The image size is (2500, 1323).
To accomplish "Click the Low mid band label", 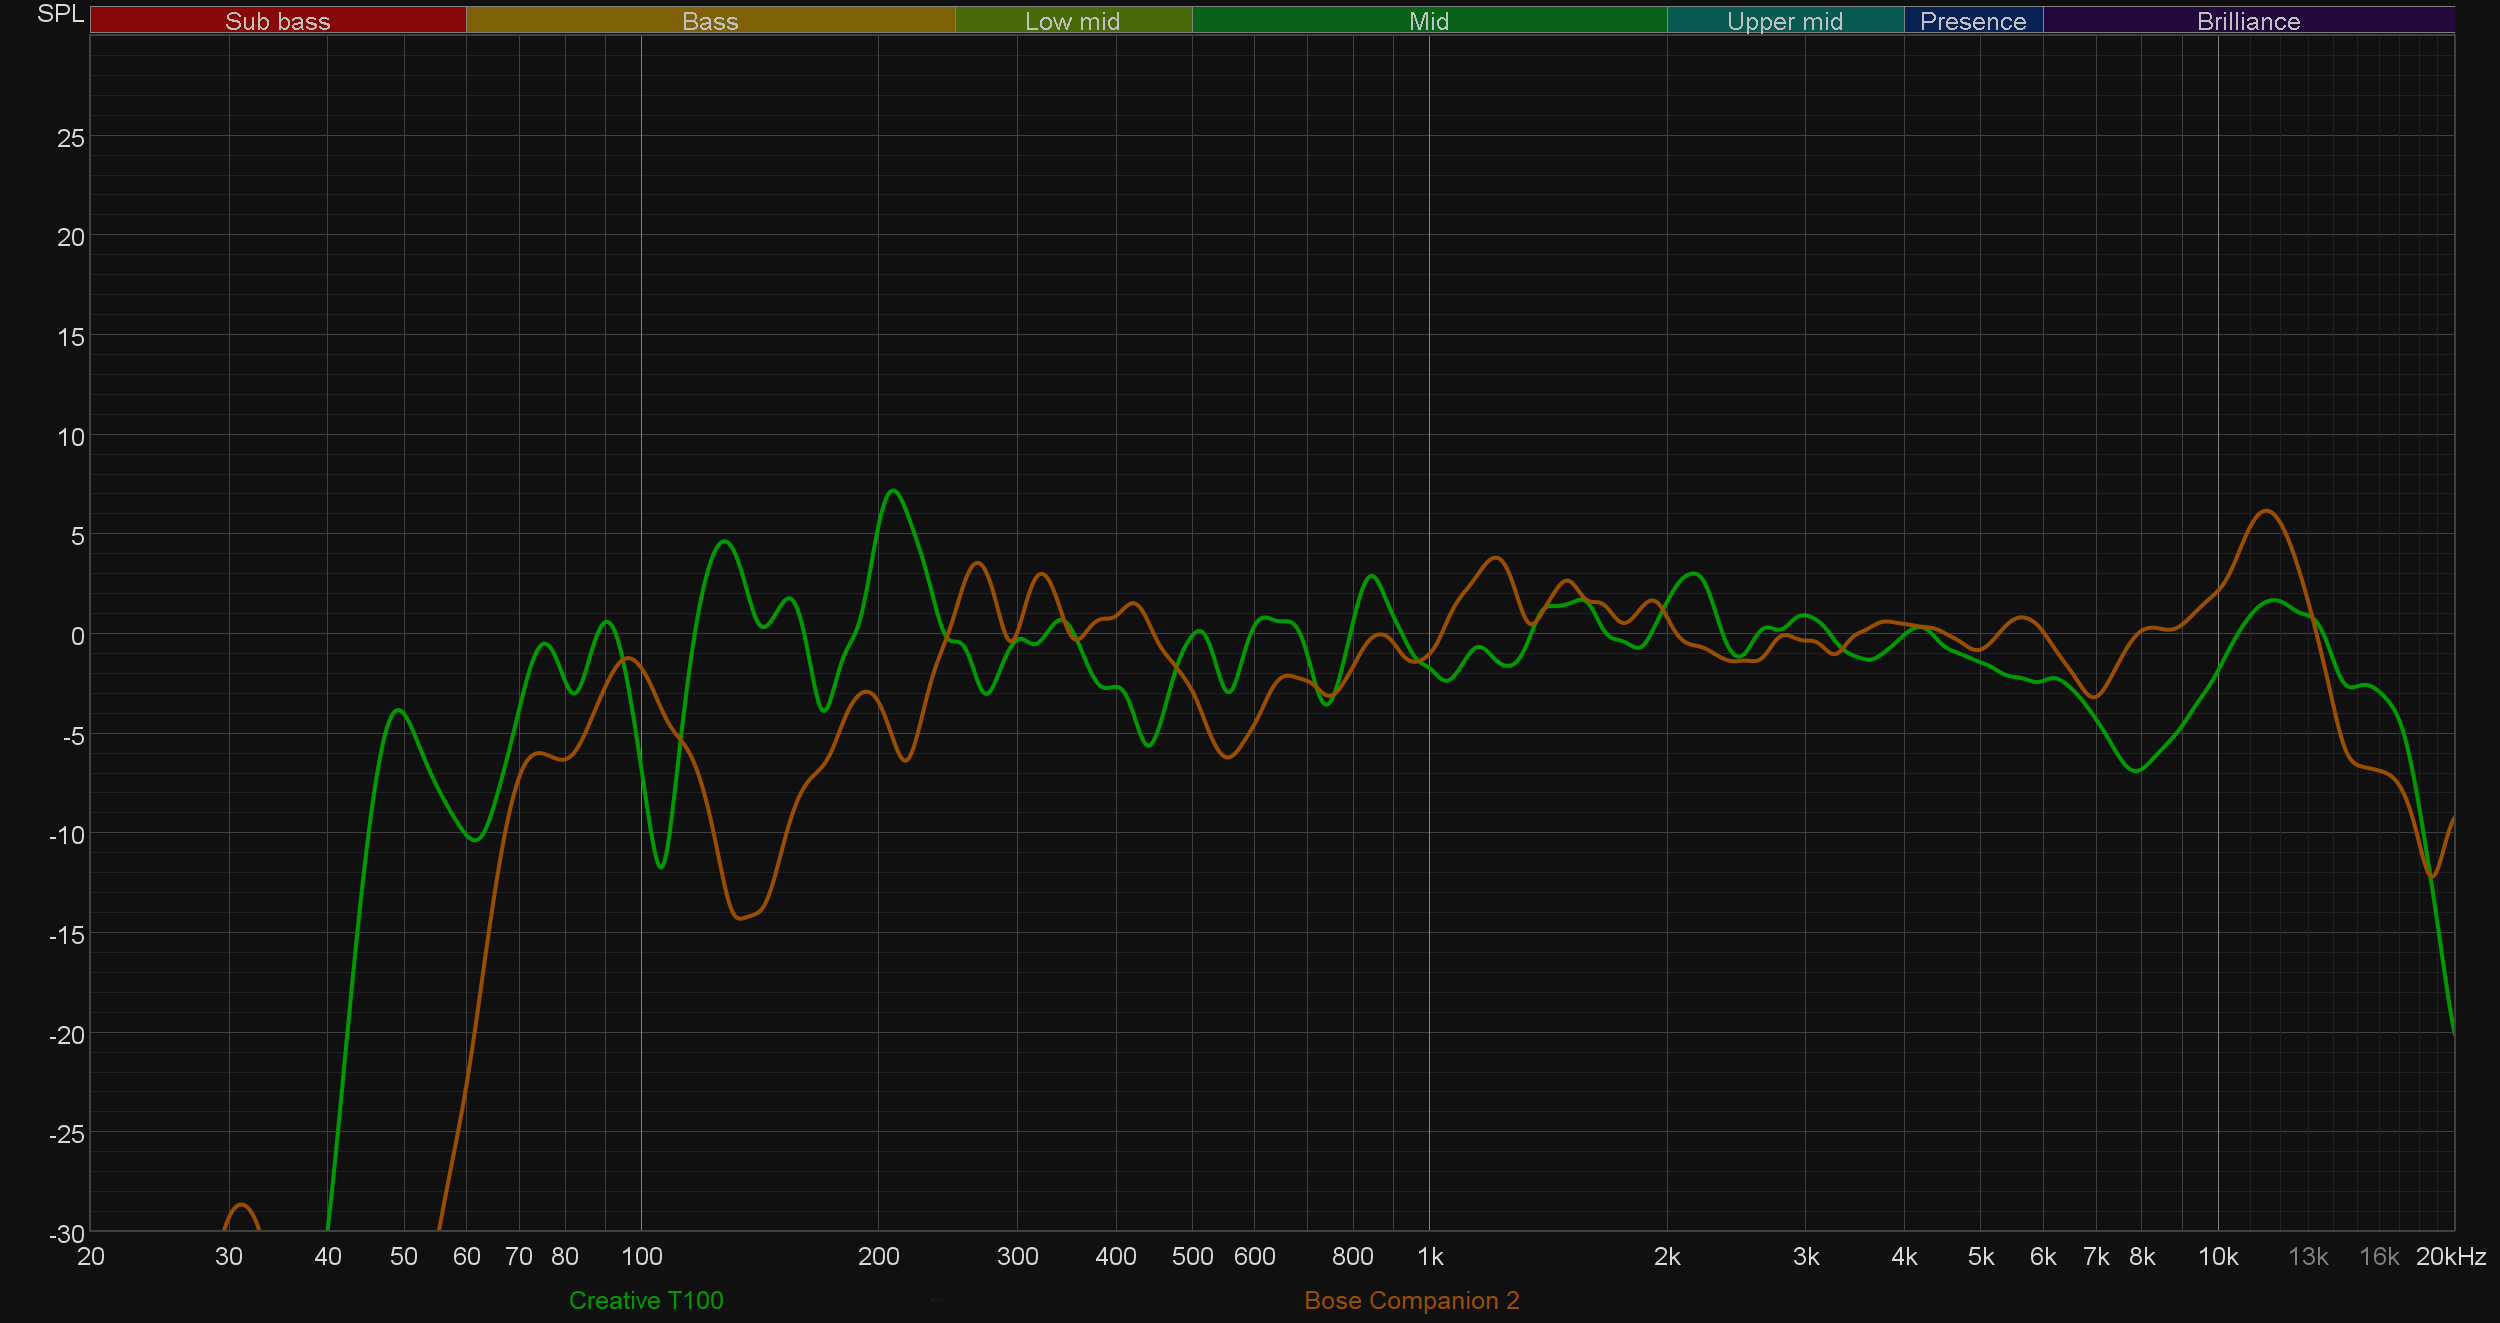I will [x=1072, y=21].
